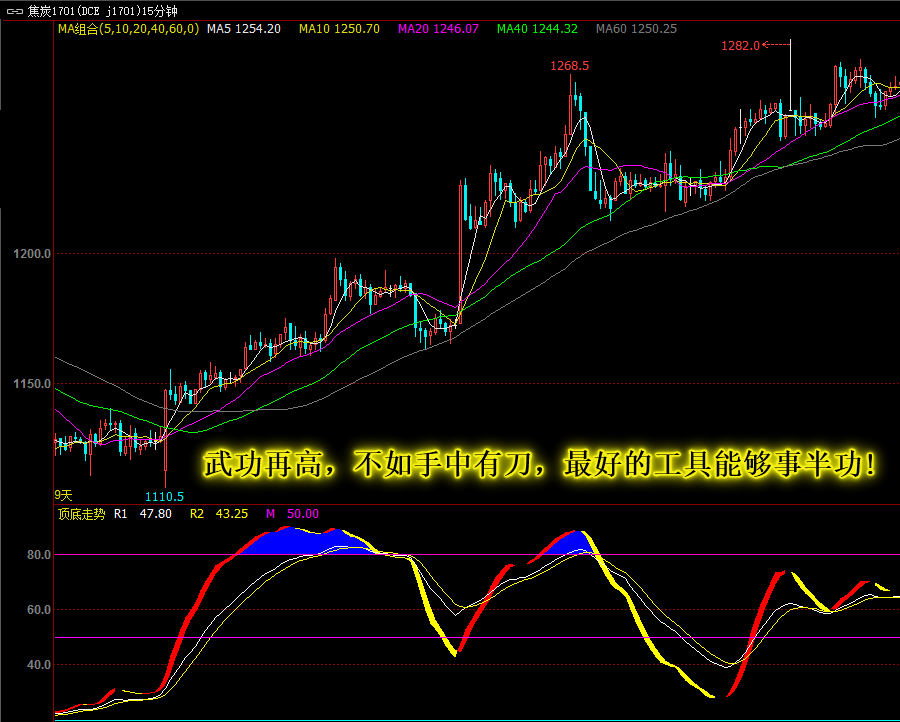
Task: Select the MA5 1254.20 value
Action: coord(244,29)
